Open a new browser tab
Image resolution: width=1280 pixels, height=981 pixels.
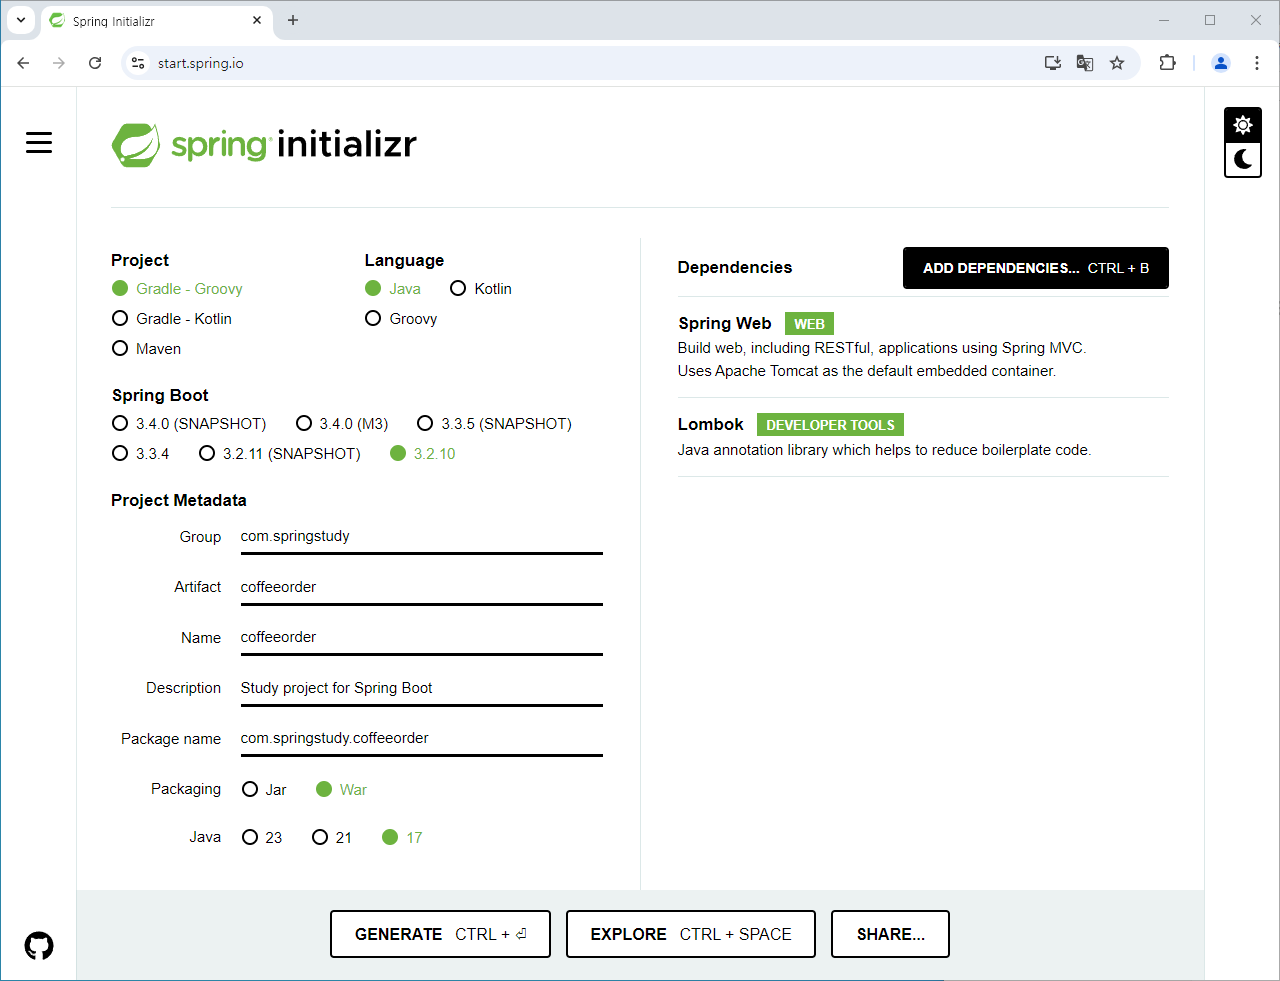[x=293, y=20]
